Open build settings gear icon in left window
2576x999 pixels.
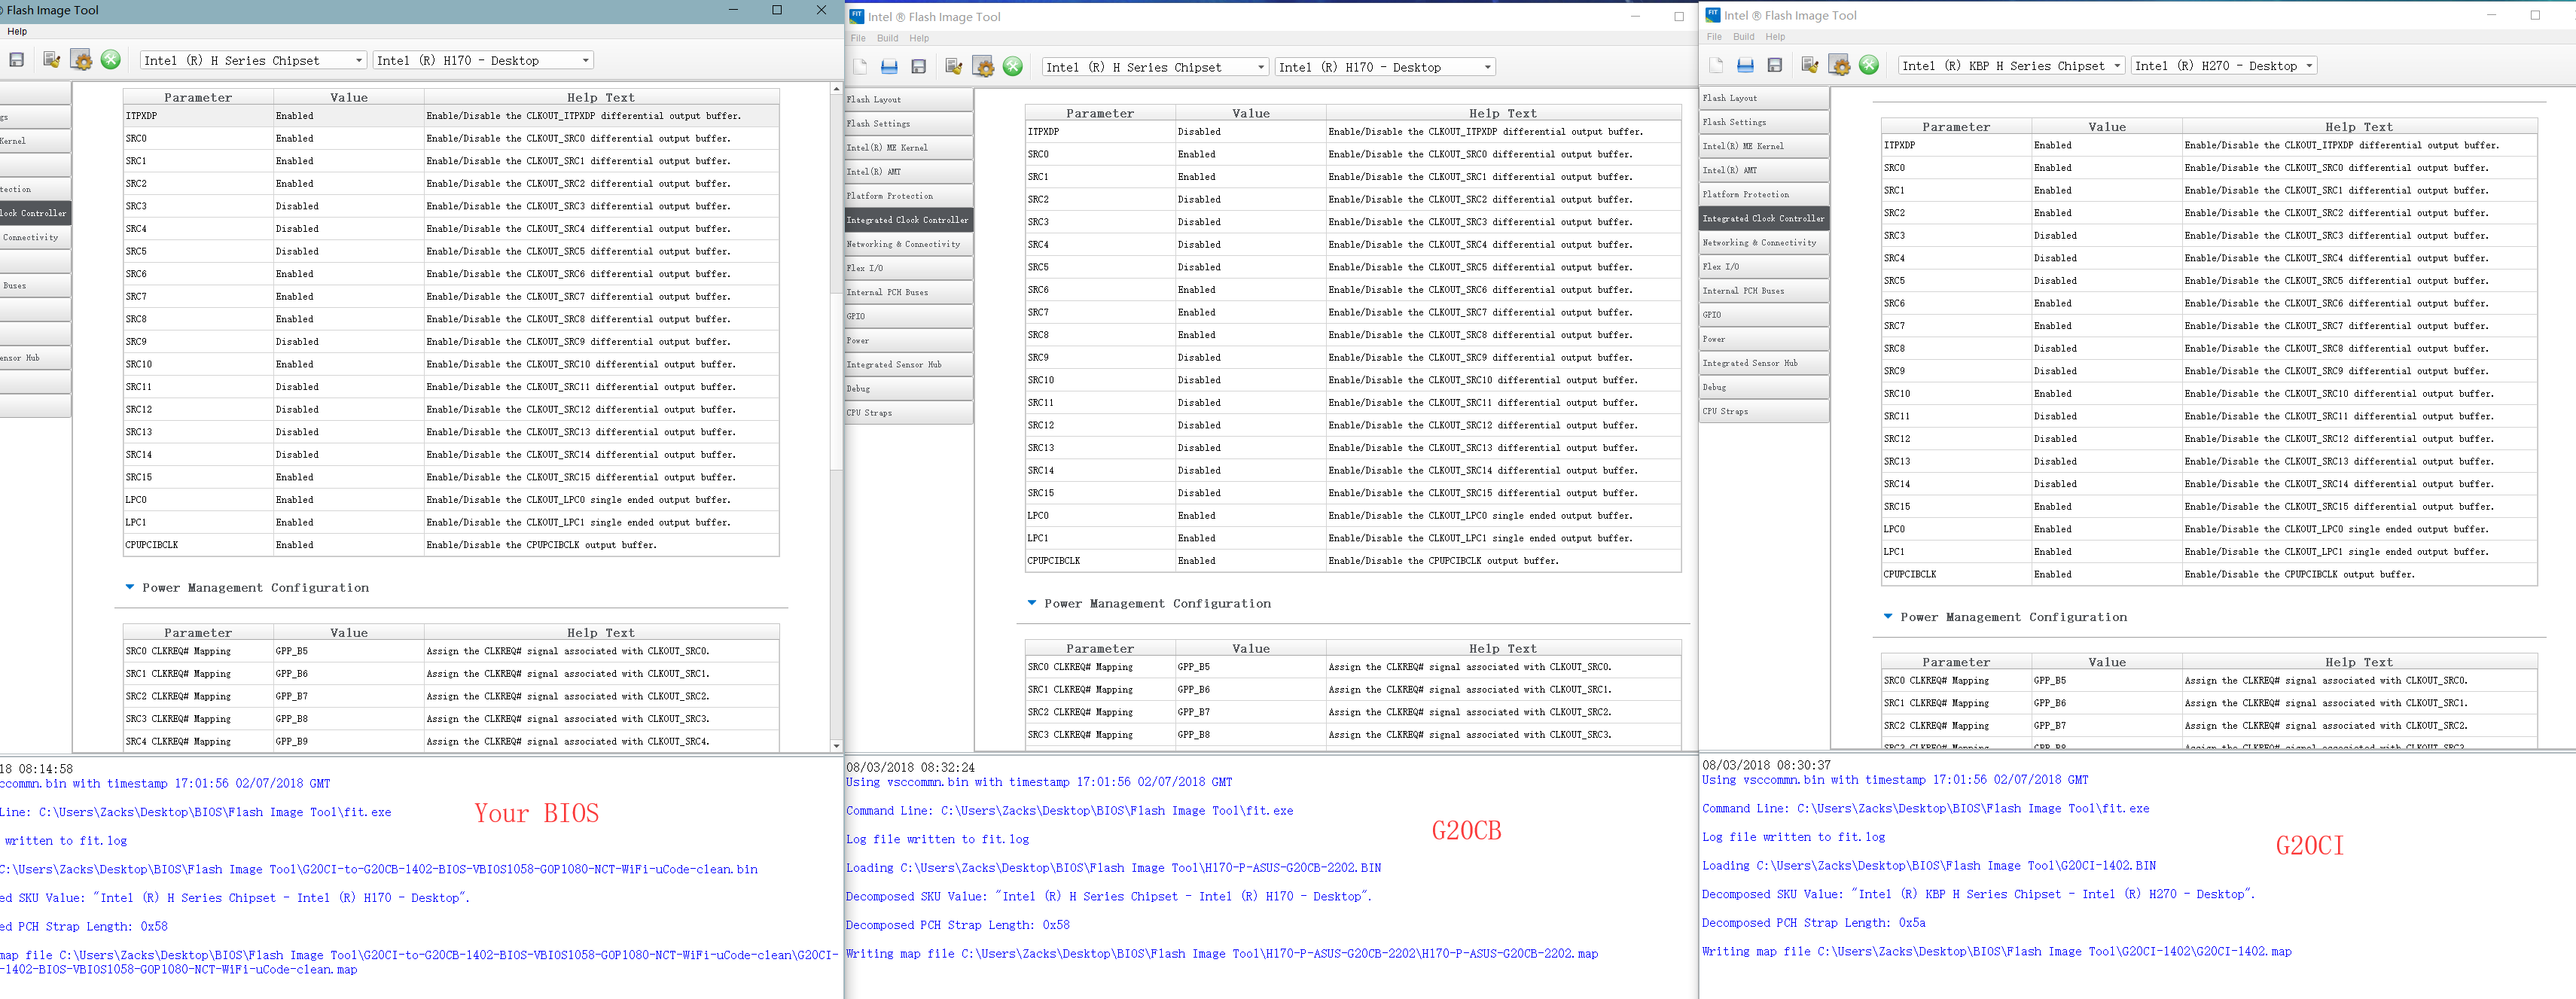coord(82,60)
